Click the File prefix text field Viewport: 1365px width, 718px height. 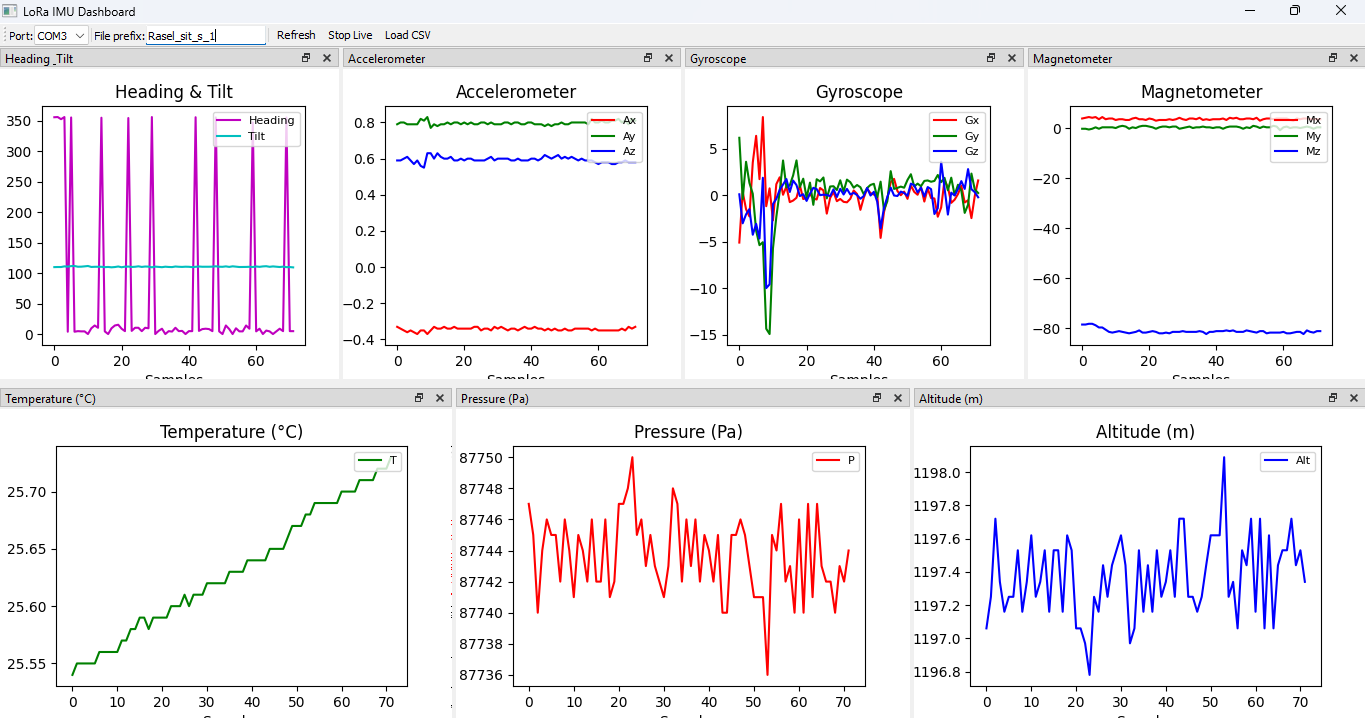(205, 36)
